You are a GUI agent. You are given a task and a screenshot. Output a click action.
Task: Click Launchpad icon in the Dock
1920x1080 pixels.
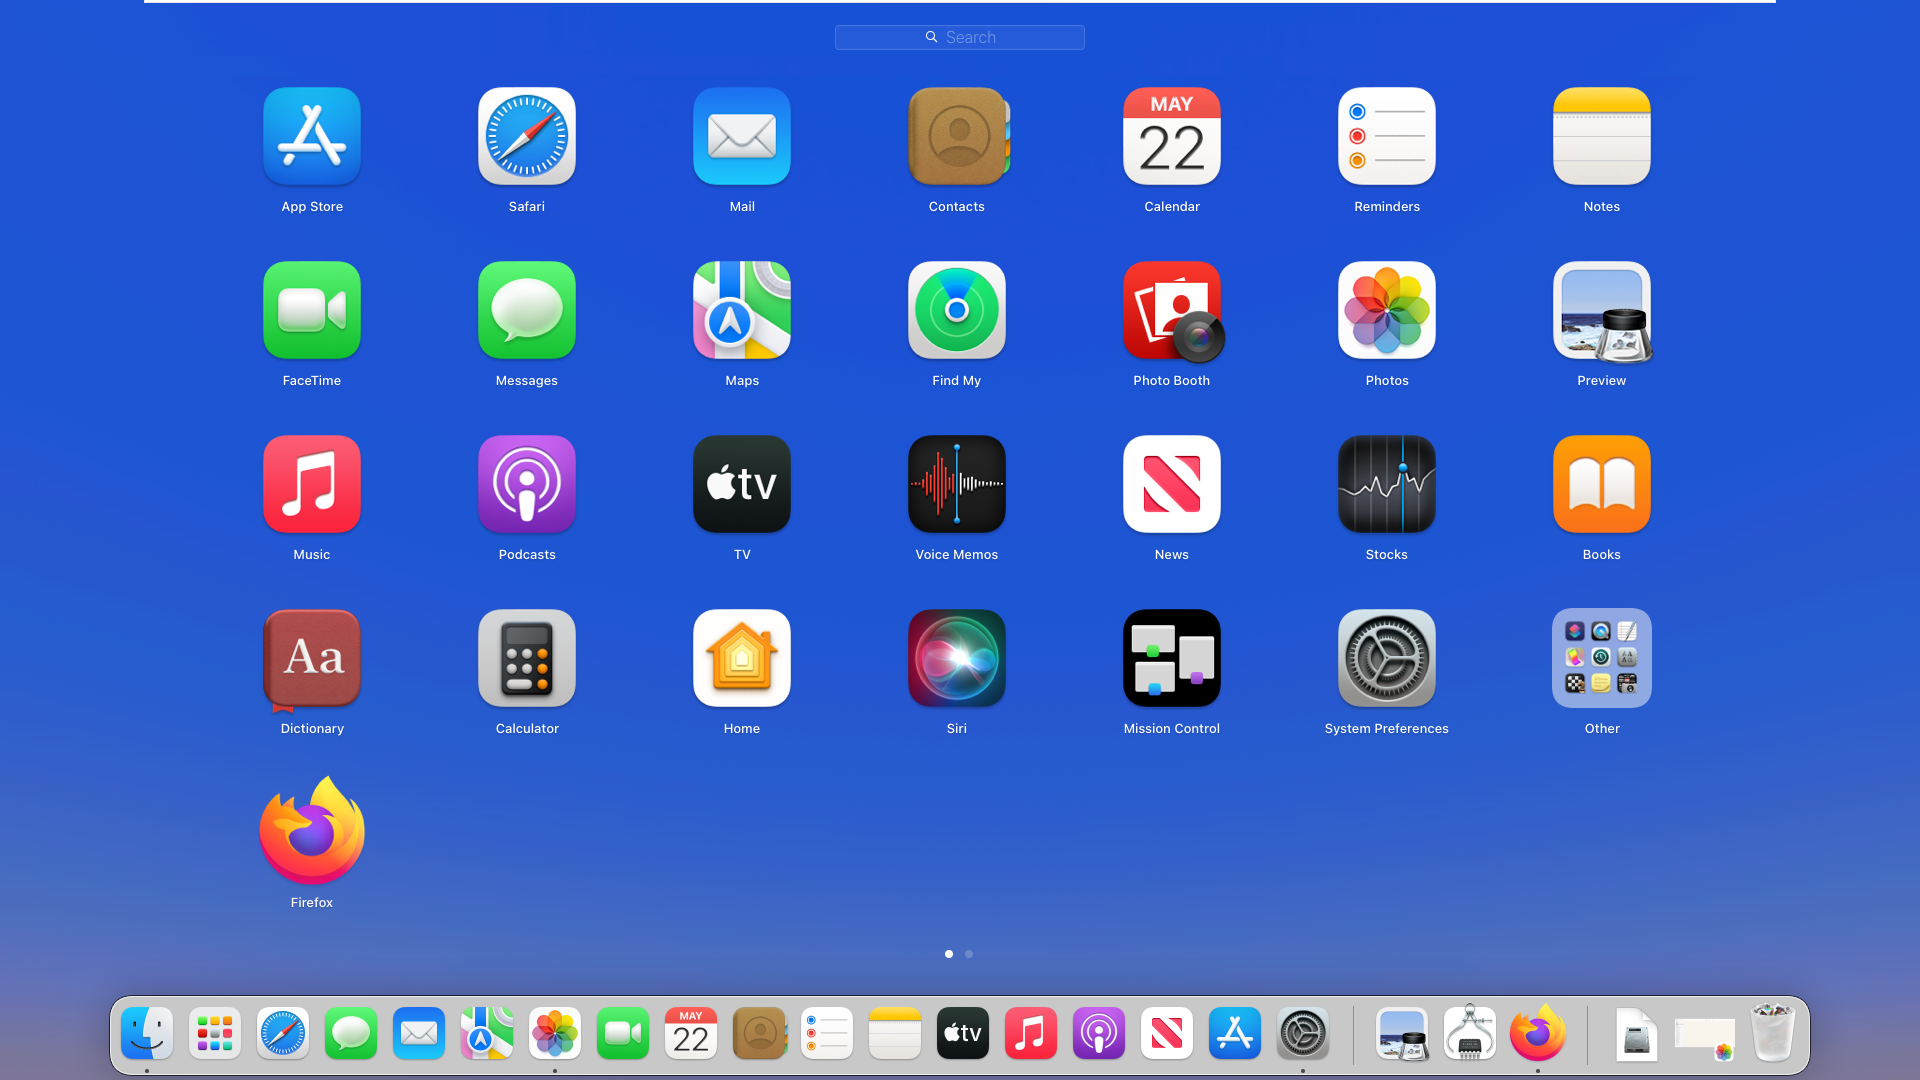(215, 1034)
